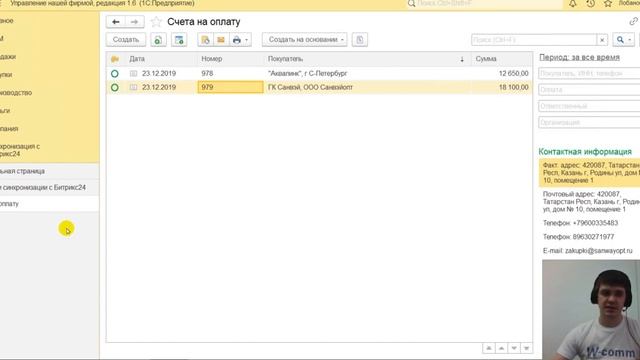
Task: Select buyer ГК Санвэй, ООО Санвэйопт
Action: coord(310,87)
